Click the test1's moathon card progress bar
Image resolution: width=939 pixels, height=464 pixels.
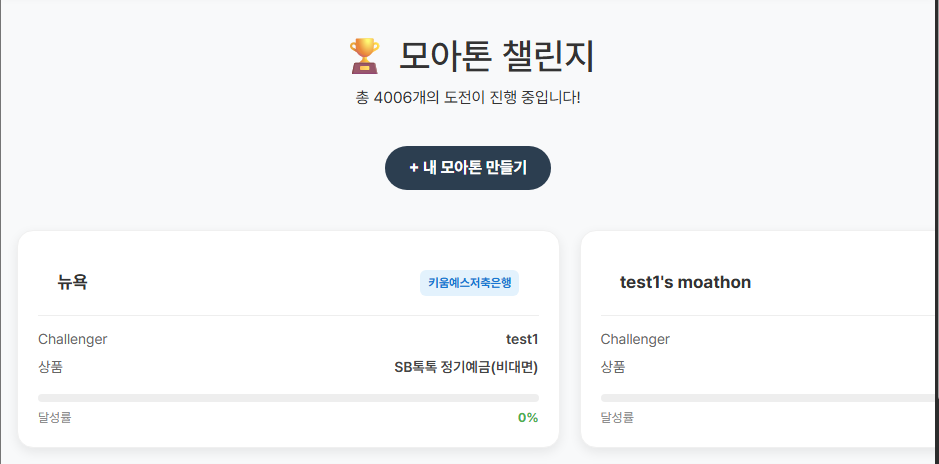point(768,398)
